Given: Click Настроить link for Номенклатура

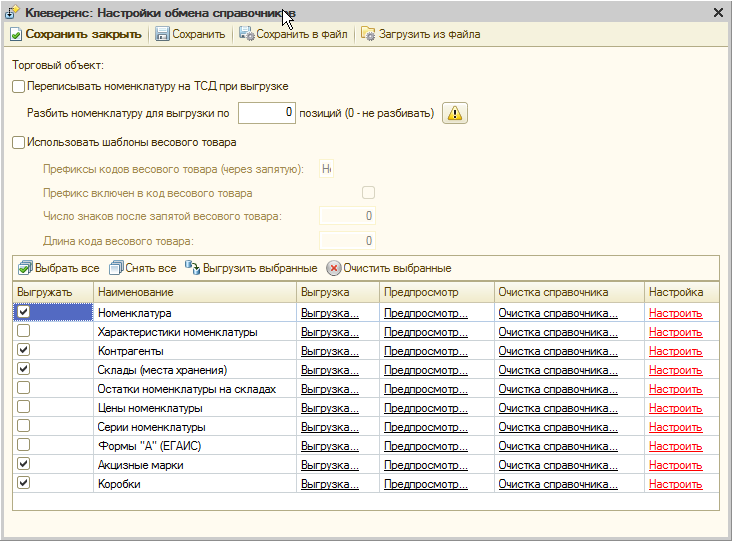Looking at the screenshot, I should pyautogui.click(x=676, y=313).
